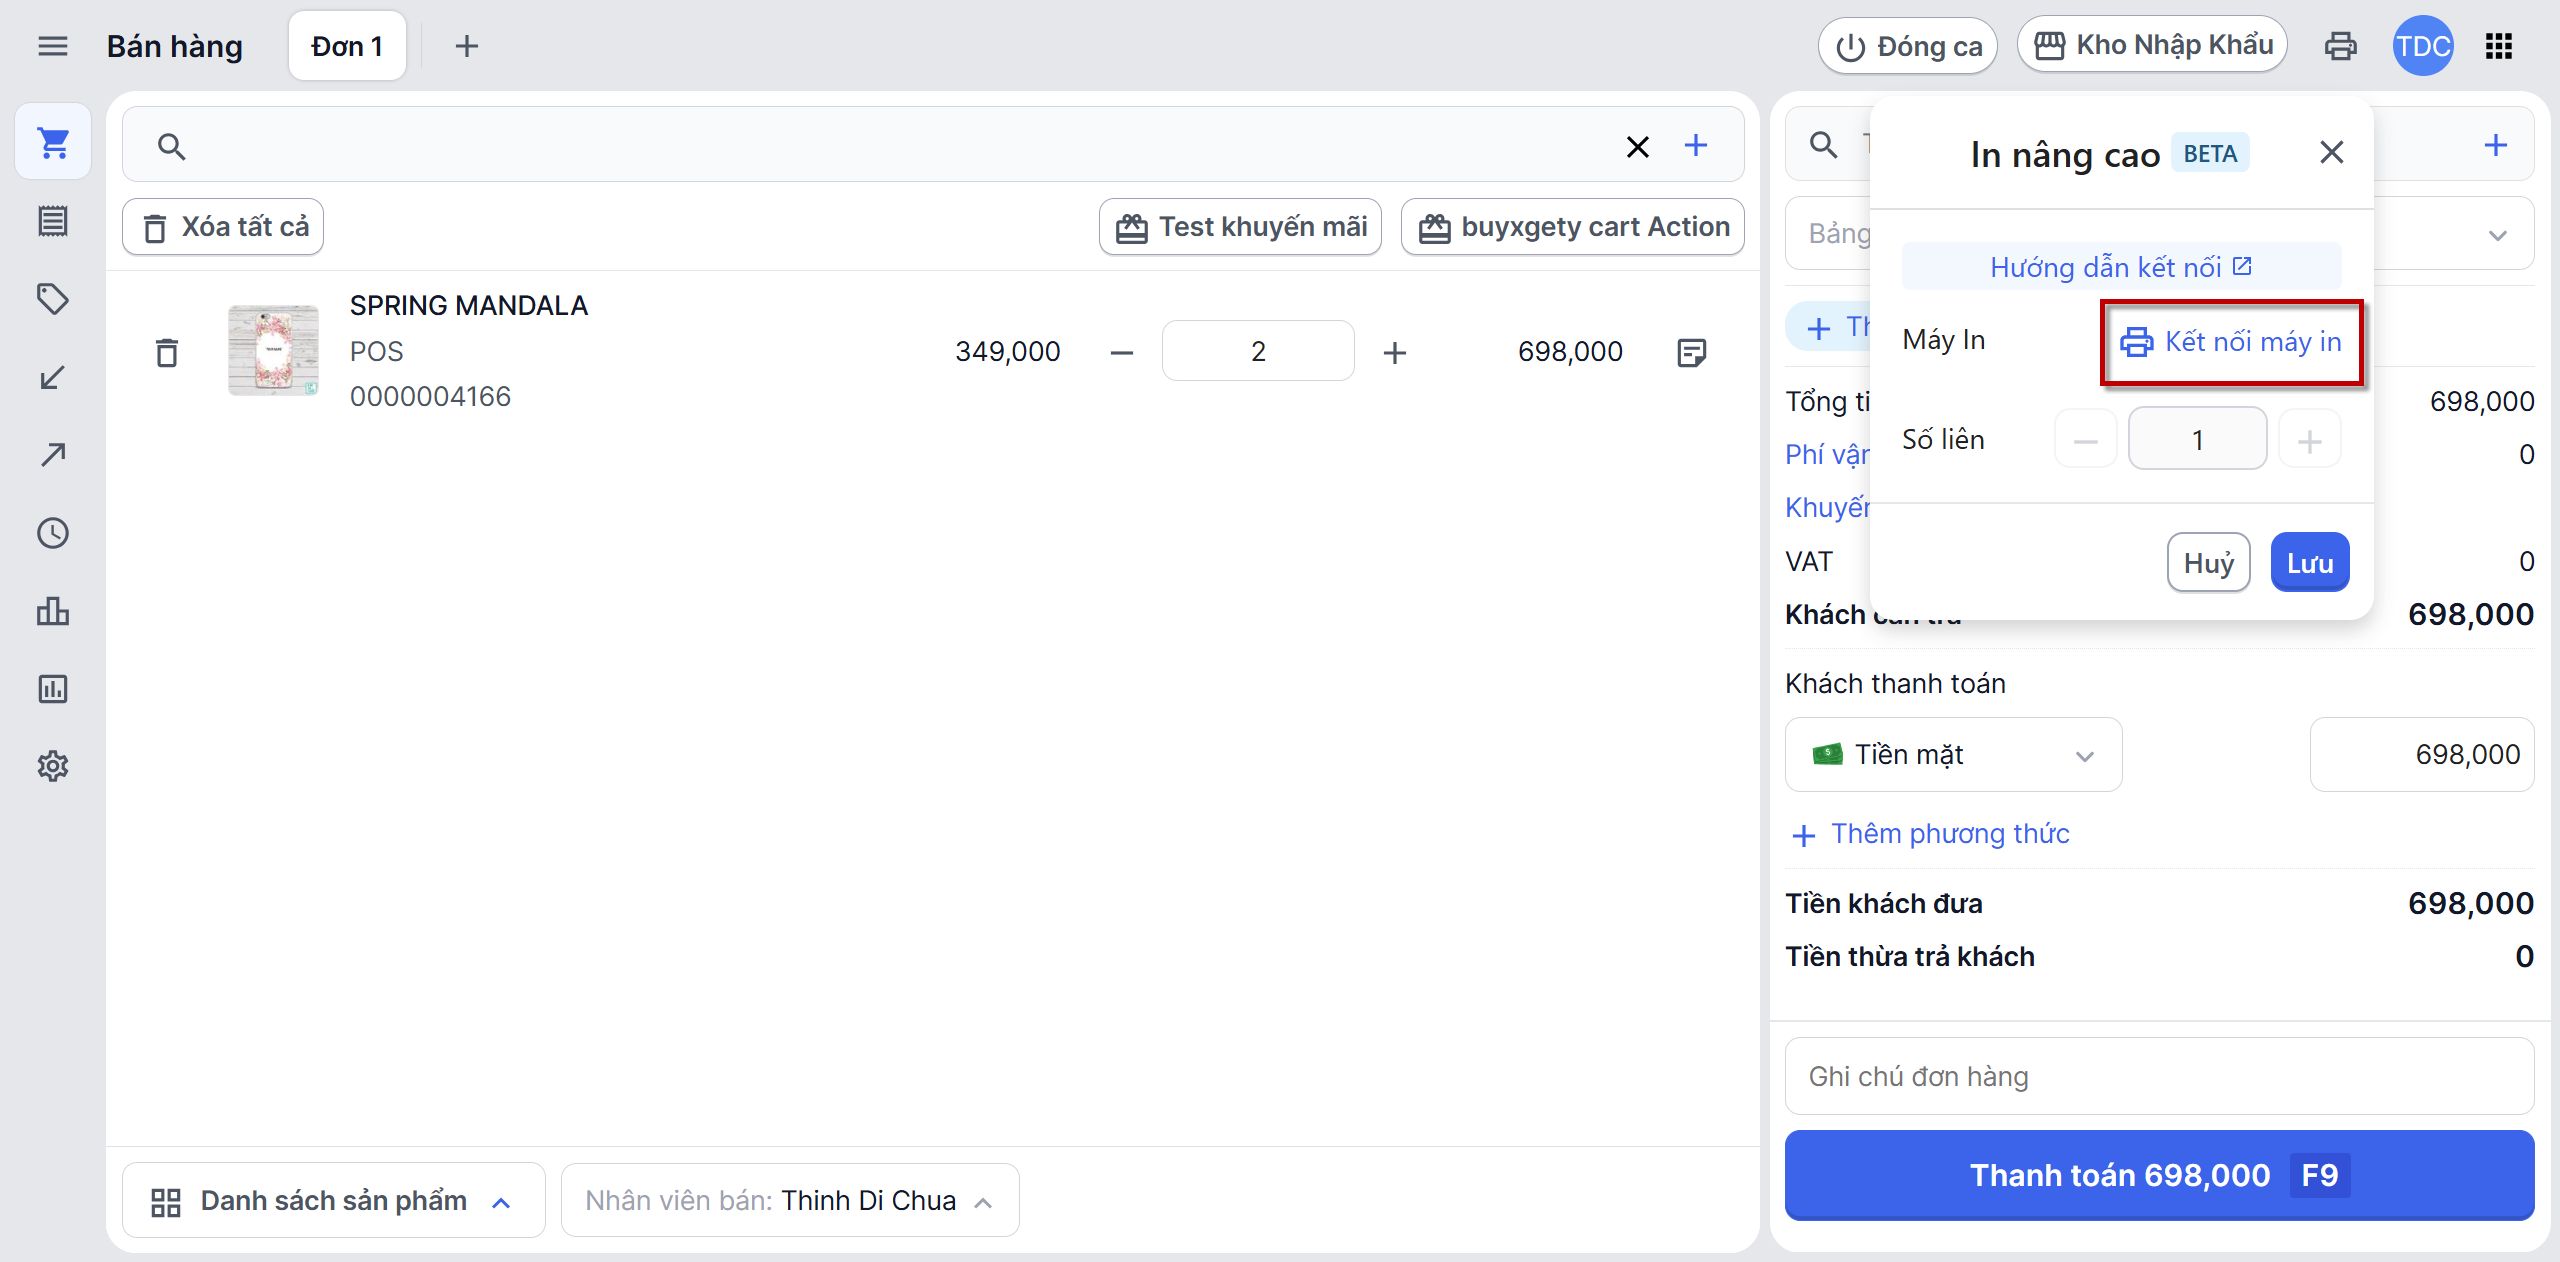The width and height of the screenshot is (2560, 1262).
Task: Decrease SPRING MANDALA quantity with minus
Action: 1122,352
